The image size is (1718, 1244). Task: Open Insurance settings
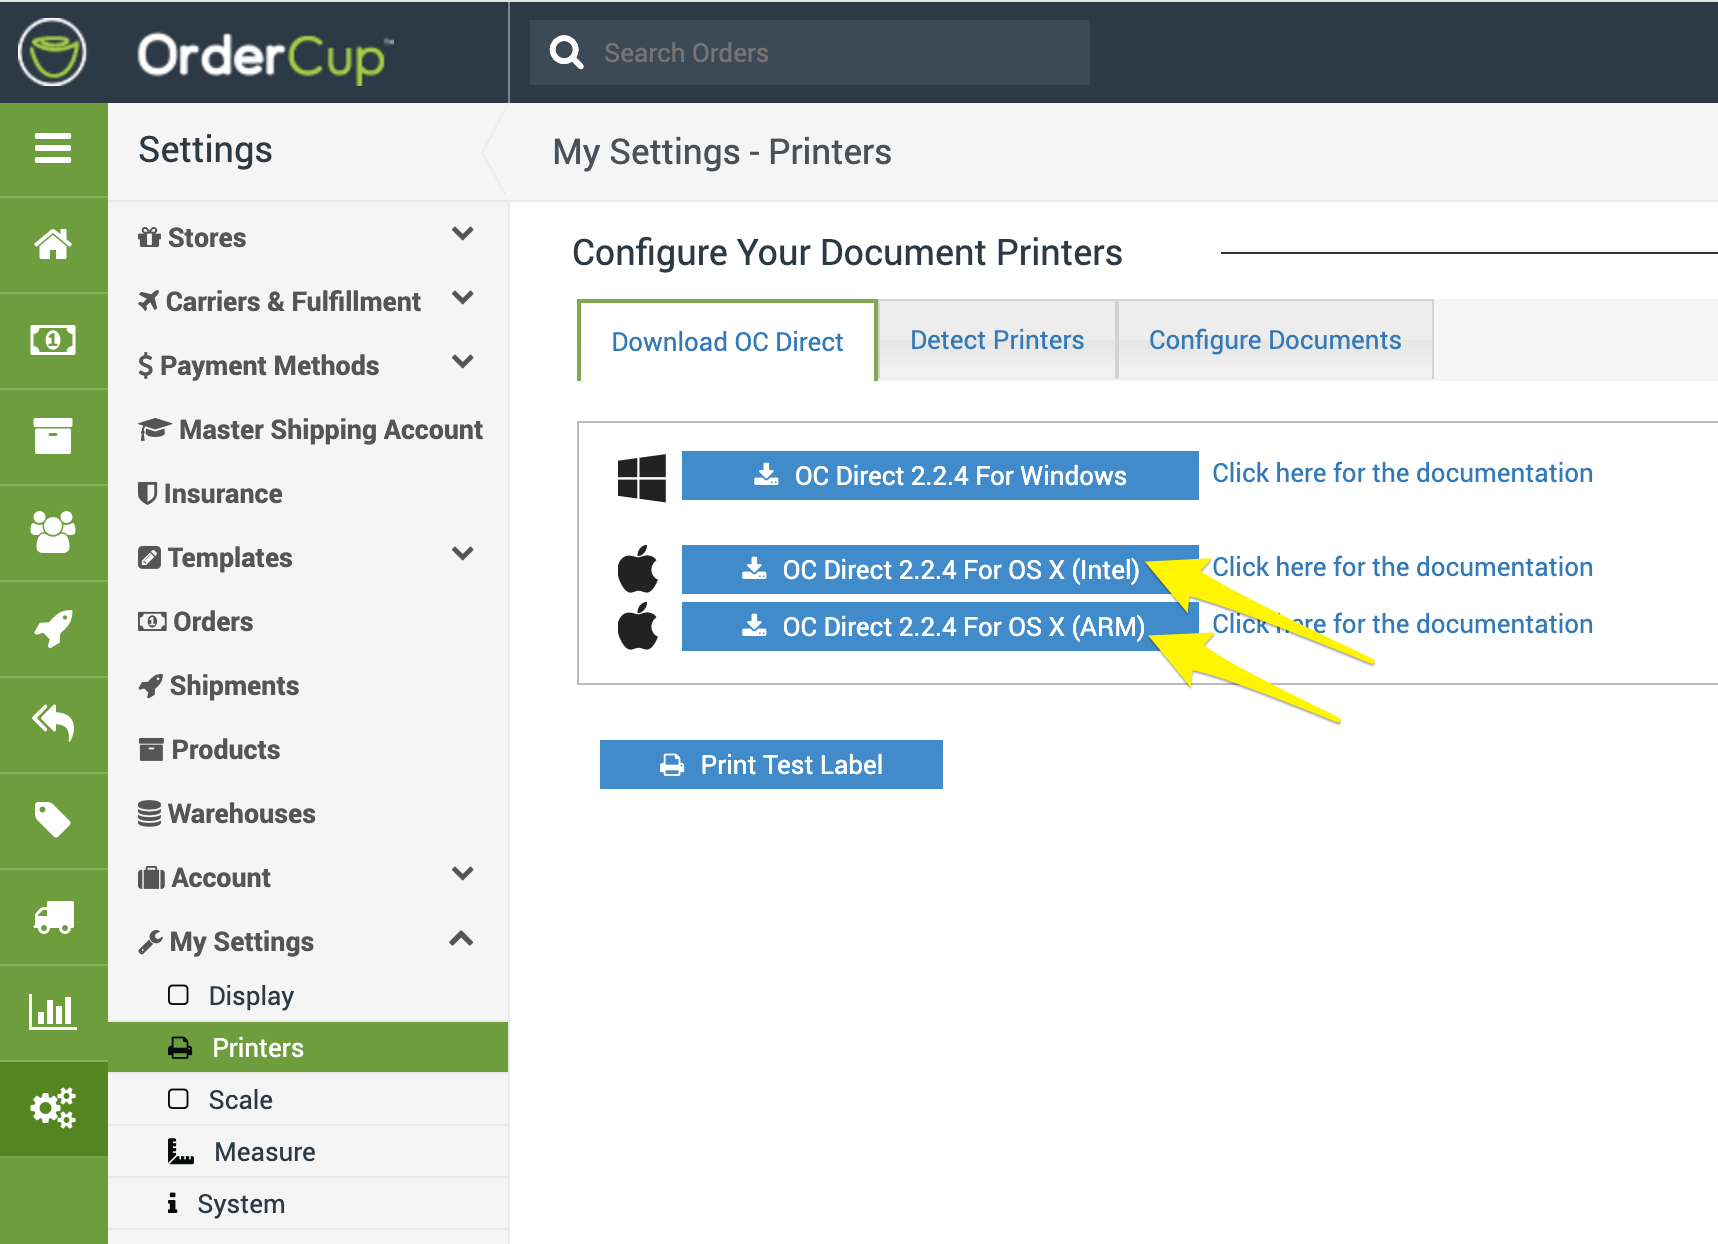pyautogui.click(x=210, y=494)
